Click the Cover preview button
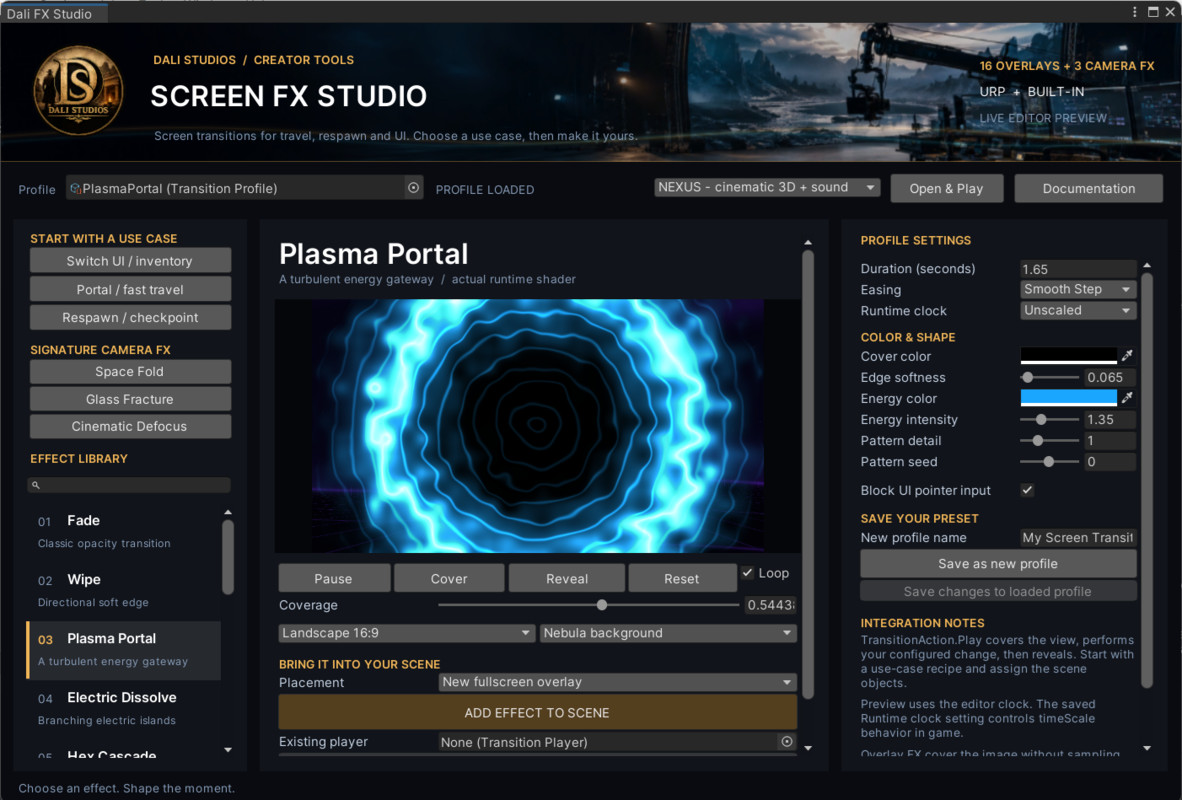Viewport: 1182px width, 800px height. (x=449, y=578)
